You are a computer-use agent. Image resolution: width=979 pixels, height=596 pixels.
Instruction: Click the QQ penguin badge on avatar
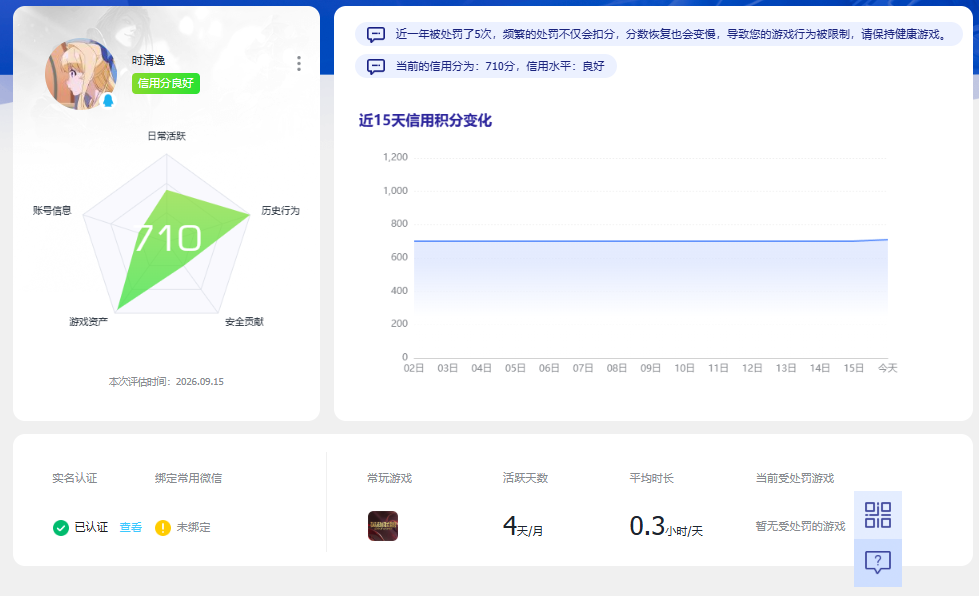pos(108,100)
